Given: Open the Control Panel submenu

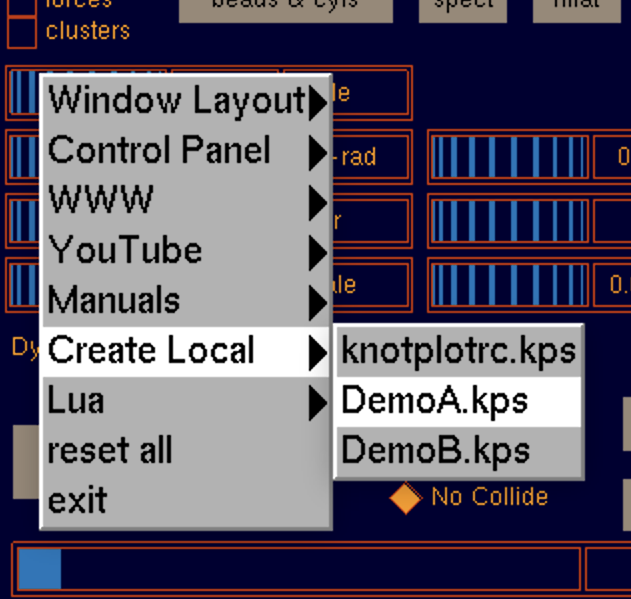Looking at the screenshot, I should click(187, 151).
